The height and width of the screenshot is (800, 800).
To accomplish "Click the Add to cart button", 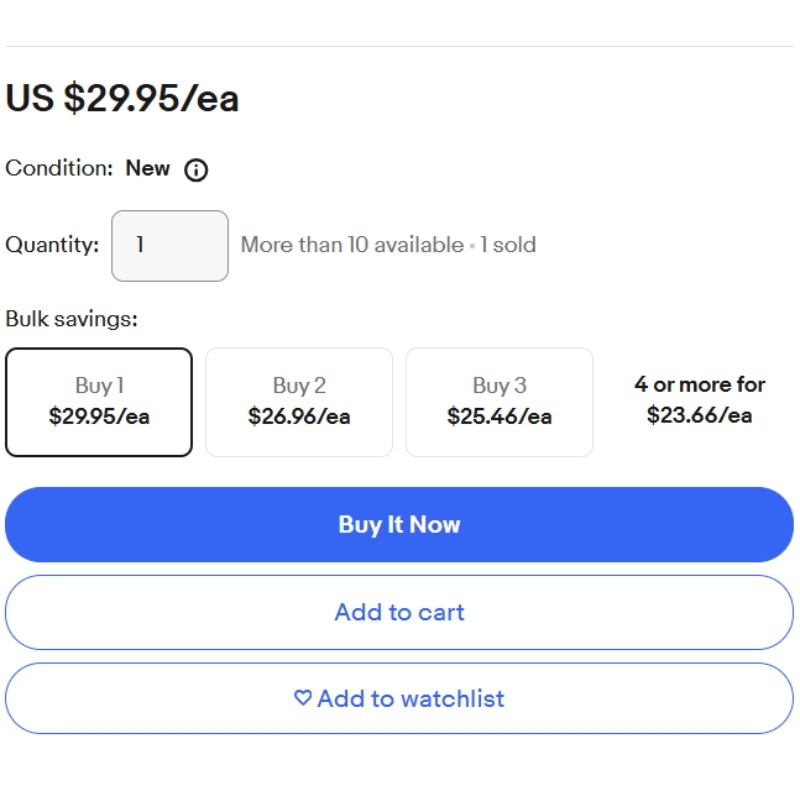I will coord(399,612).
